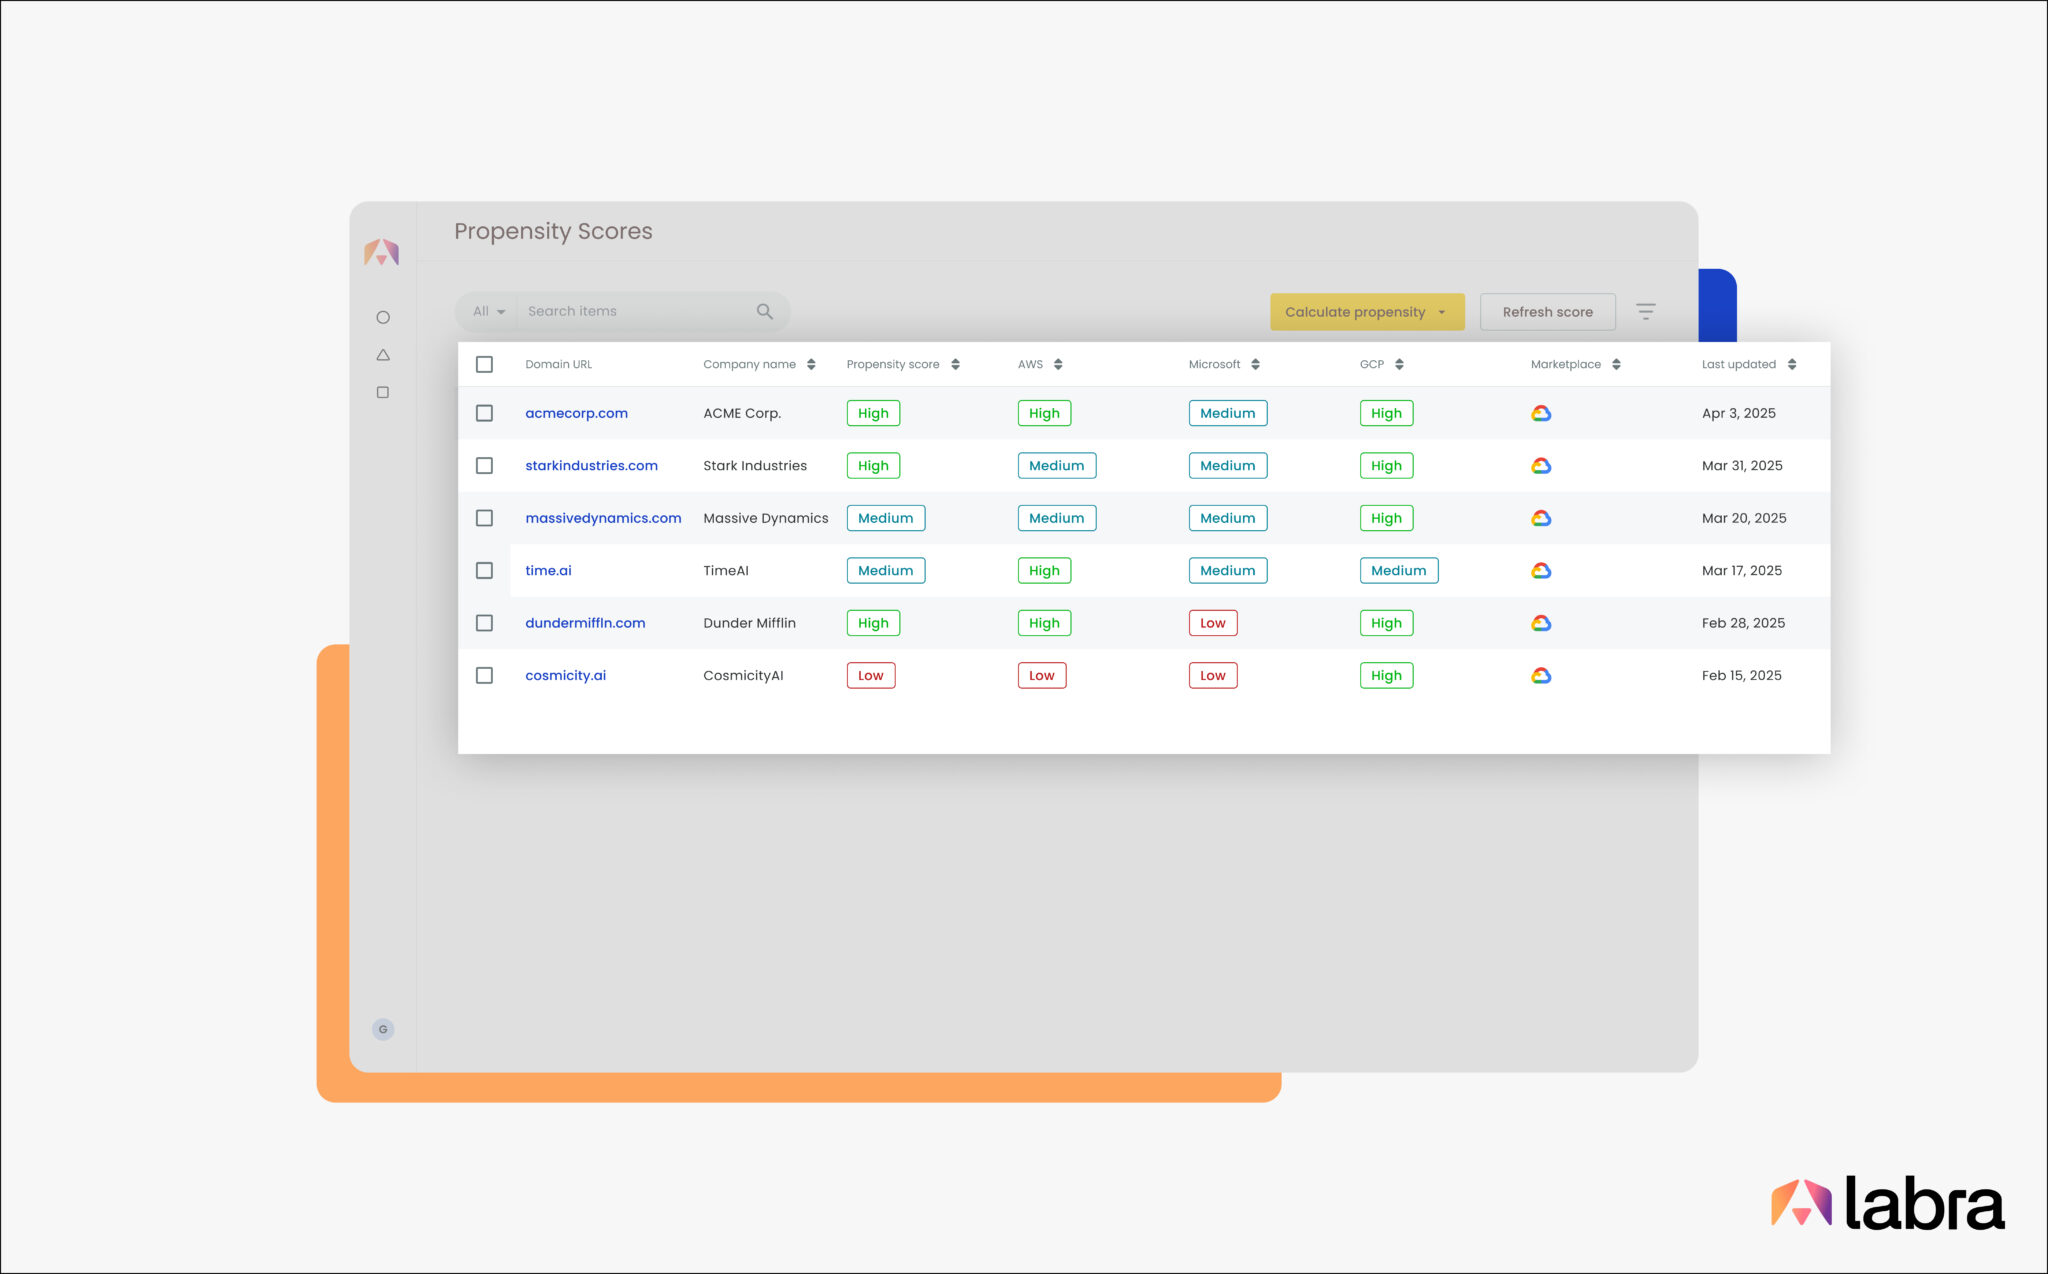Click the Labra logo in the sidebar
Image resolution: width=2048 pixels, height=1274 pixels.
[x=383, y=253]
